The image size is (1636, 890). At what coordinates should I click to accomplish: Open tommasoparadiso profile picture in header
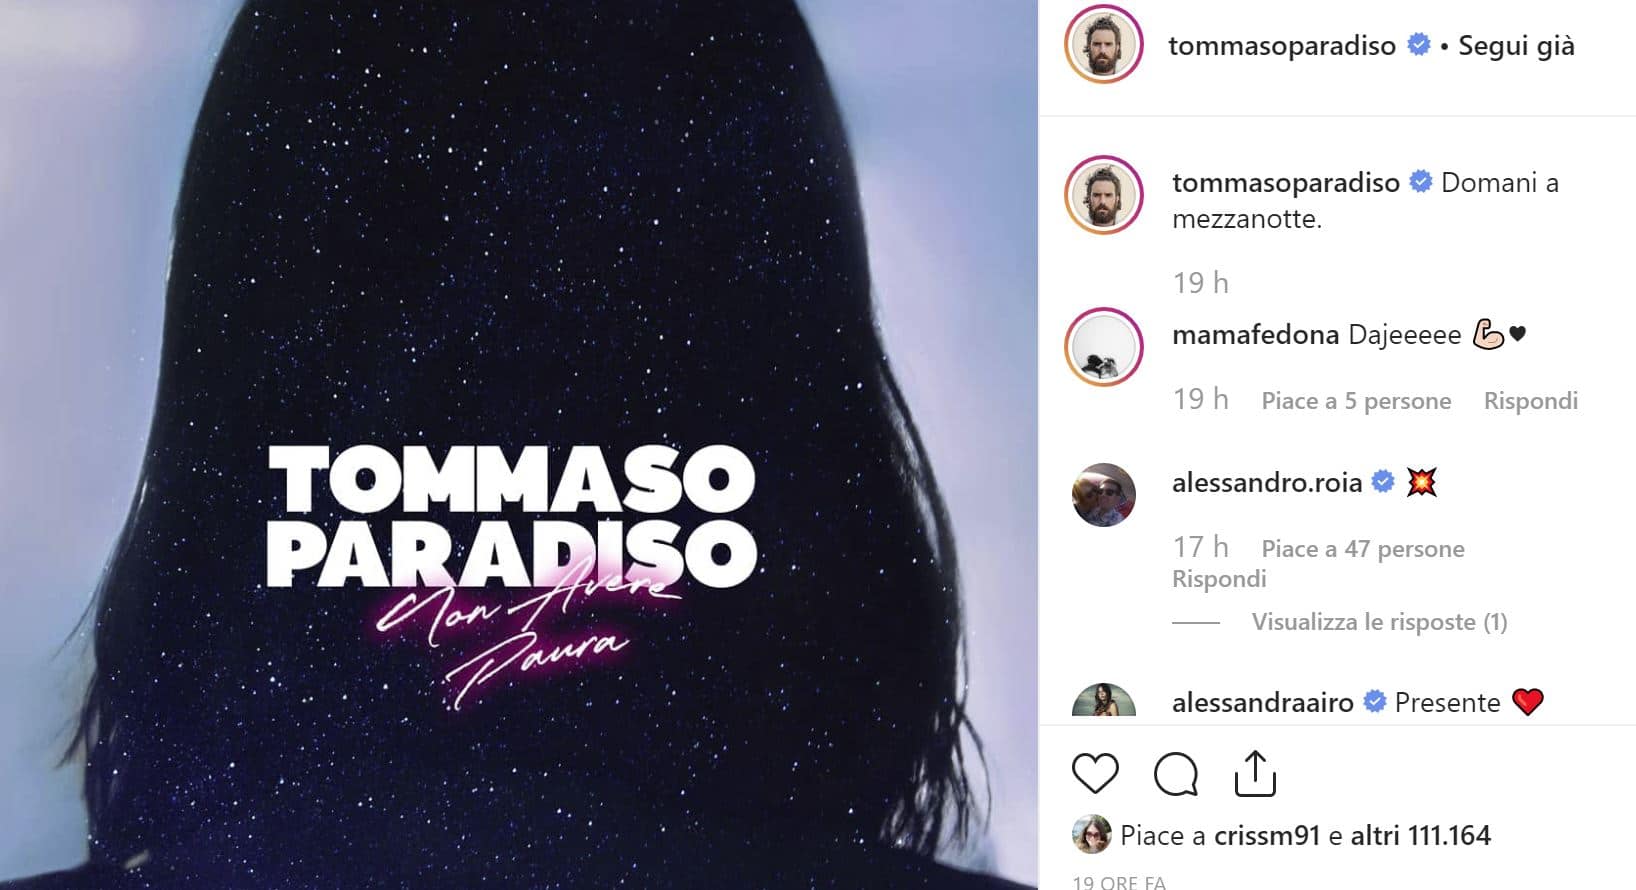click(1103, 45)
